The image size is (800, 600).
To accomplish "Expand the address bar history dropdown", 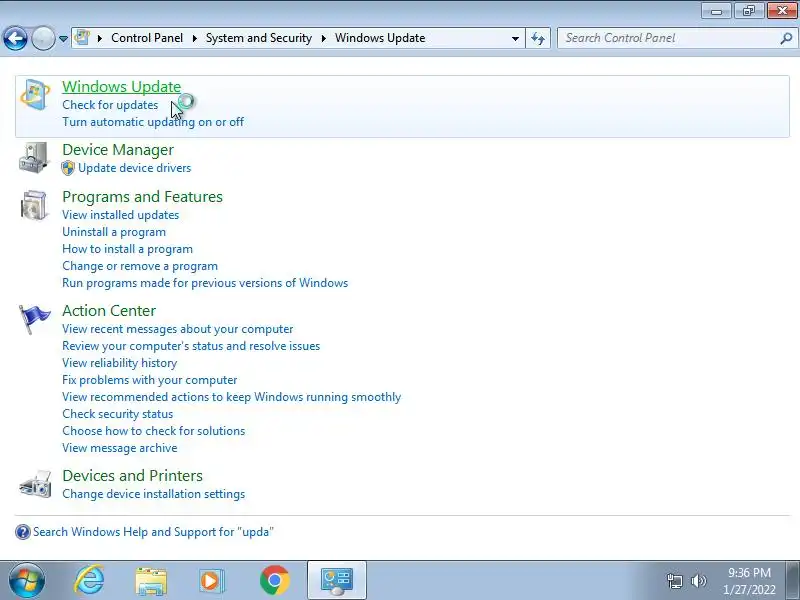I will coord(515,38).
